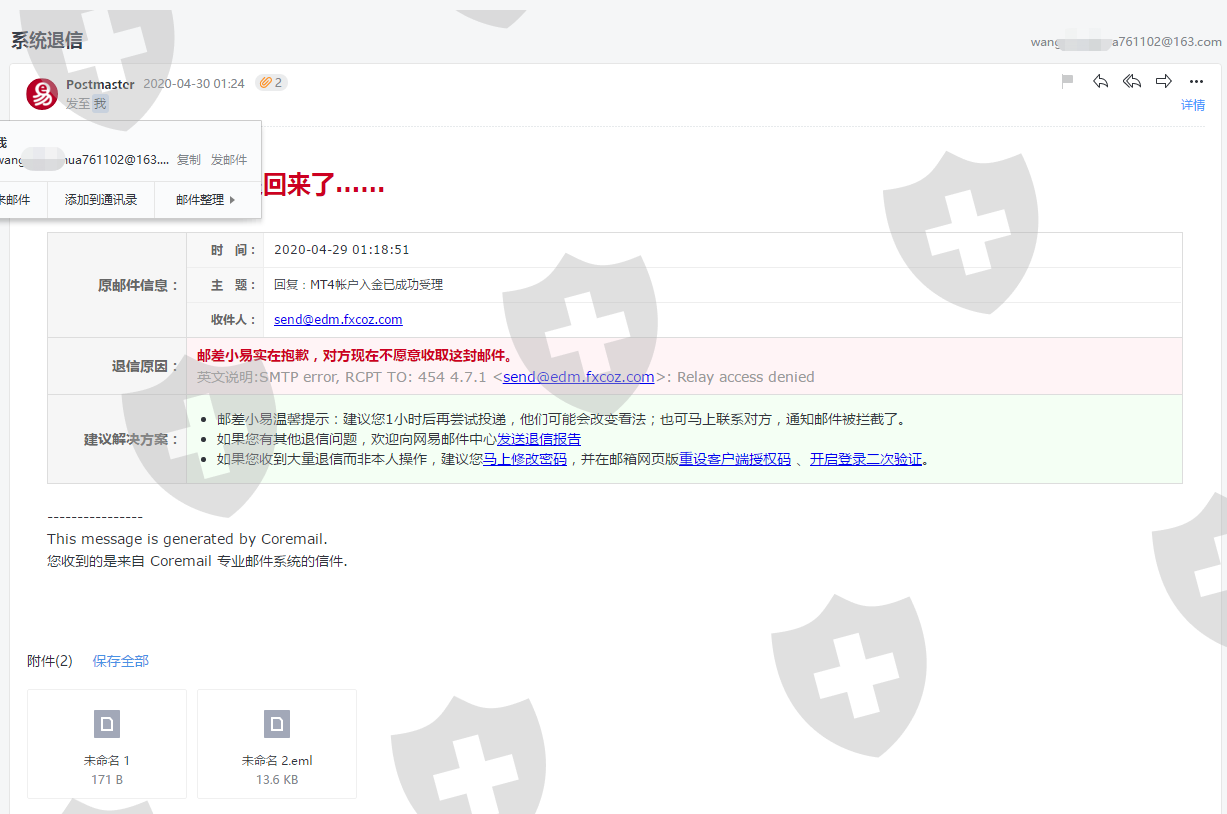Image resolution: width=1227 pixels, height=814 pixels.
Task: Select 添加到通讯录 in the popup
Action: [101, 200]
